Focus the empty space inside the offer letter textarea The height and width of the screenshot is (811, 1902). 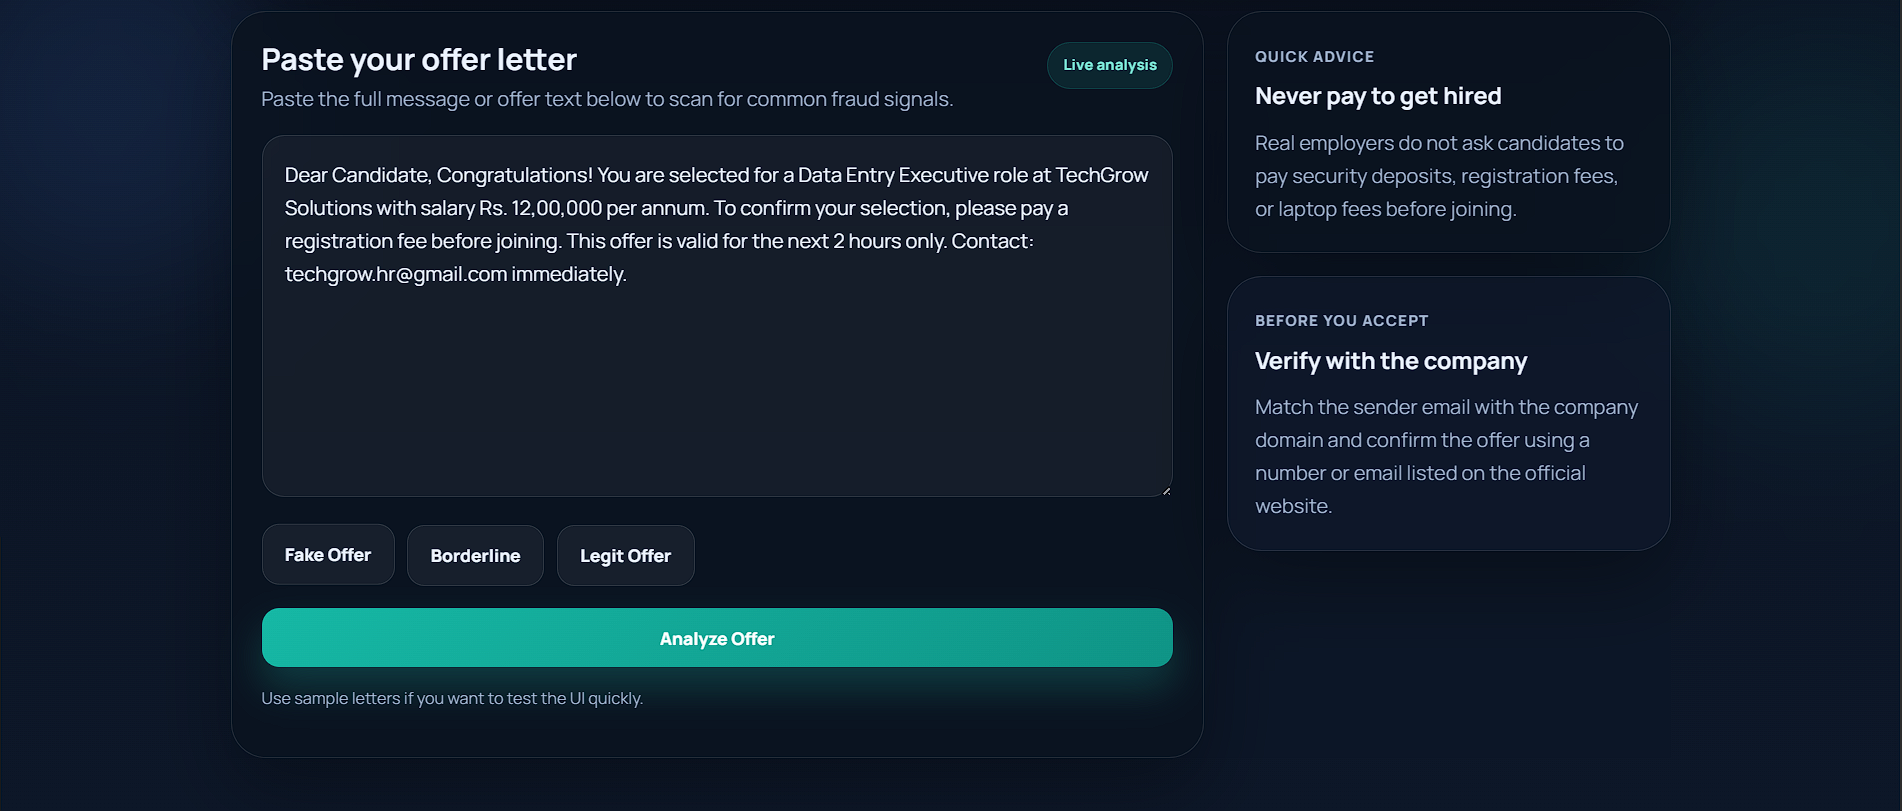pos(717,390)
